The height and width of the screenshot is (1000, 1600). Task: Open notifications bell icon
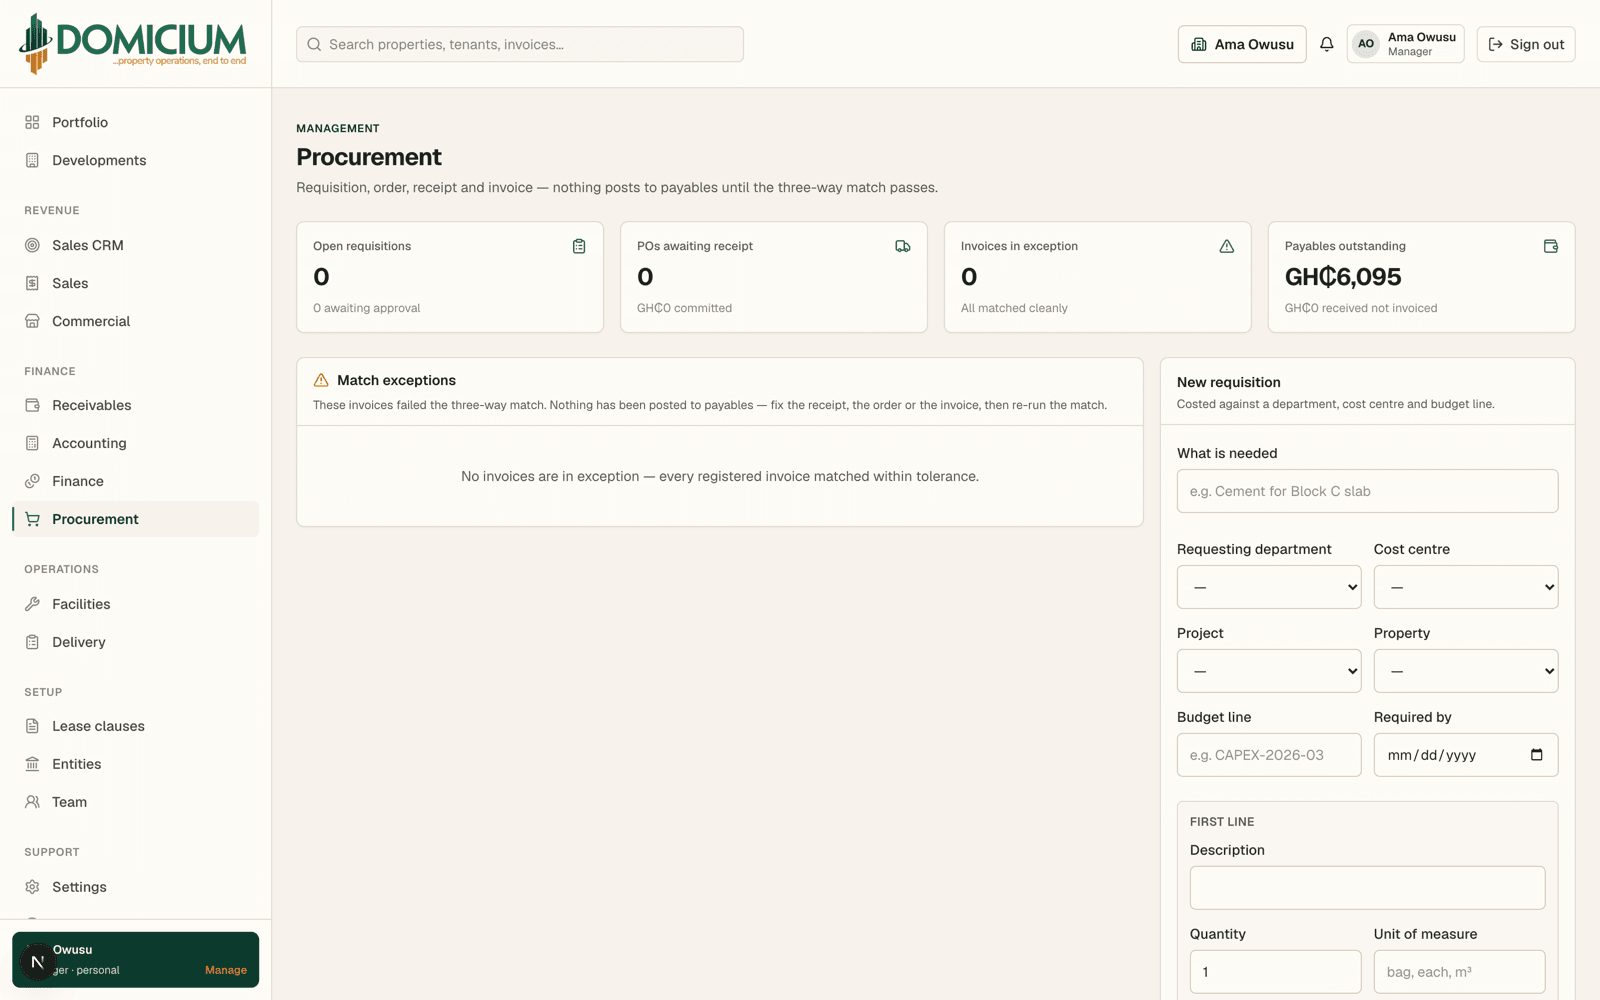click(1327, 44)
